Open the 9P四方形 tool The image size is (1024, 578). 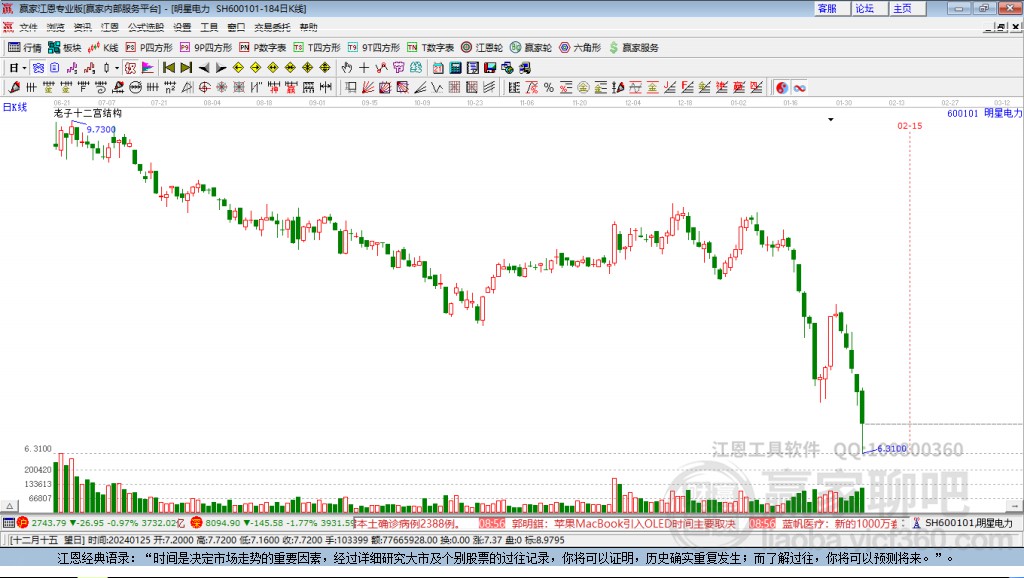[x=206, y=48]
